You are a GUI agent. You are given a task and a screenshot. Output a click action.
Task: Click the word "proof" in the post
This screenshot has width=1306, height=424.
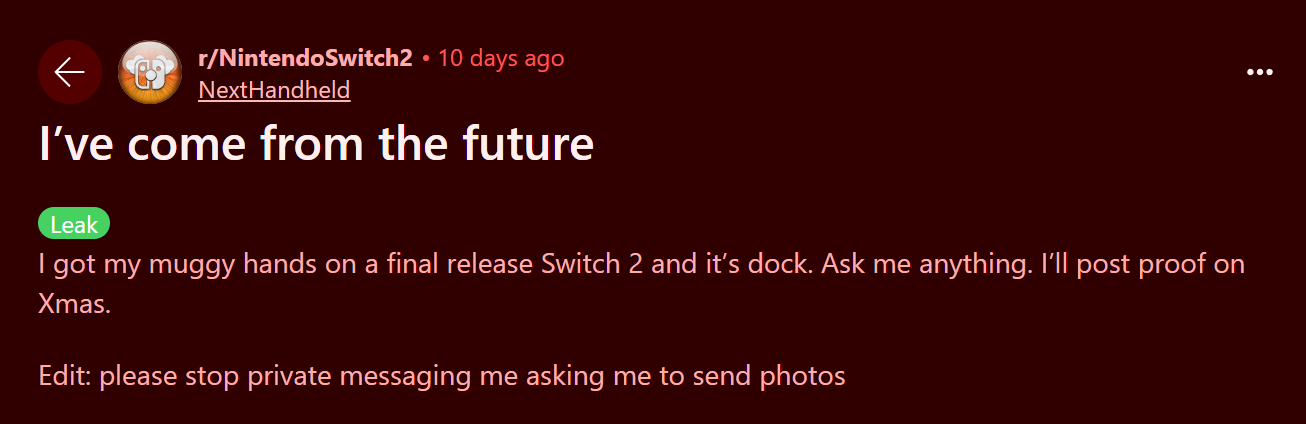click(x=1151, y=266)
